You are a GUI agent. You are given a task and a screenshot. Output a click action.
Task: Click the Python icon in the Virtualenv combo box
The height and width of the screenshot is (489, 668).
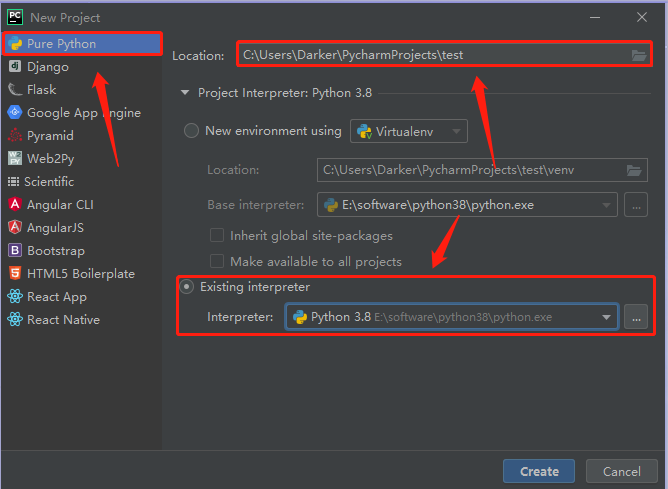pos(365,131)
